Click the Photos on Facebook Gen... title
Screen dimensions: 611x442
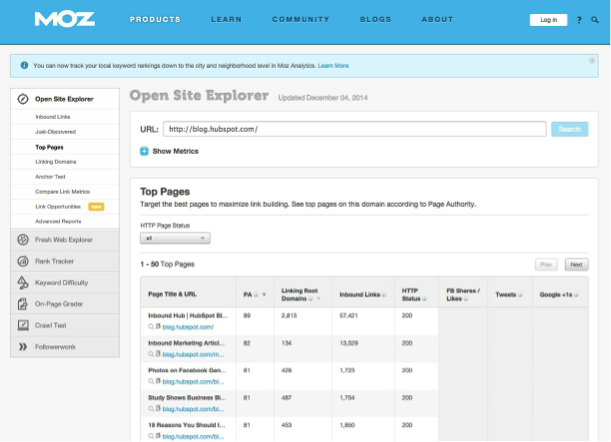[187, 370]
